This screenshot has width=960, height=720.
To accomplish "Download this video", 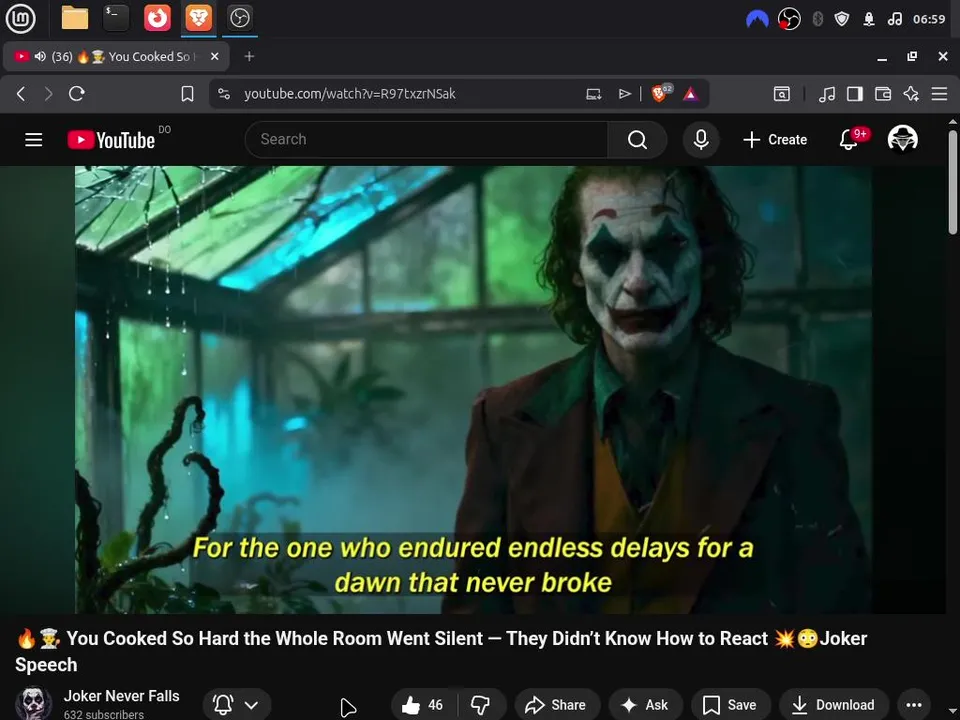I will (833, 705).
